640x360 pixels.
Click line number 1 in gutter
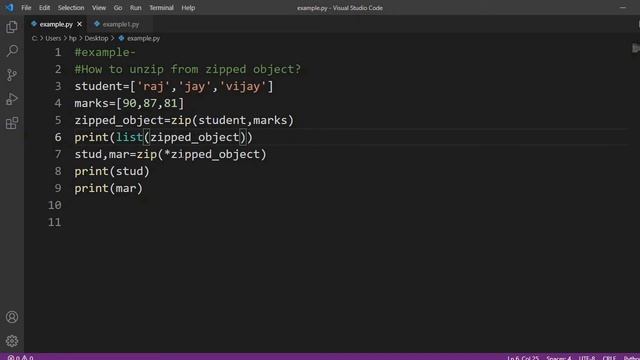tap(58, 52)
